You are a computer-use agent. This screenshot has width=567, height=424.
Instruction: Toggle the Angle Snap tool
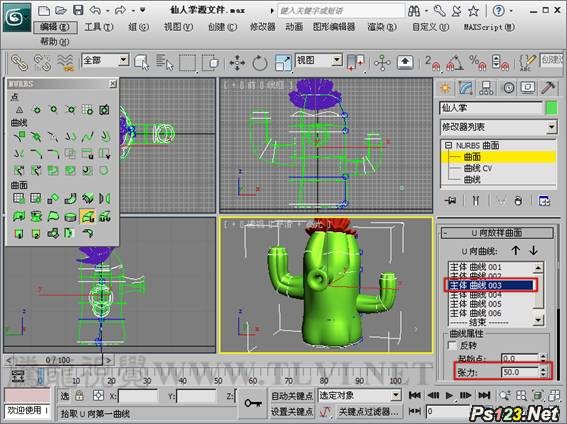[455, 63]
